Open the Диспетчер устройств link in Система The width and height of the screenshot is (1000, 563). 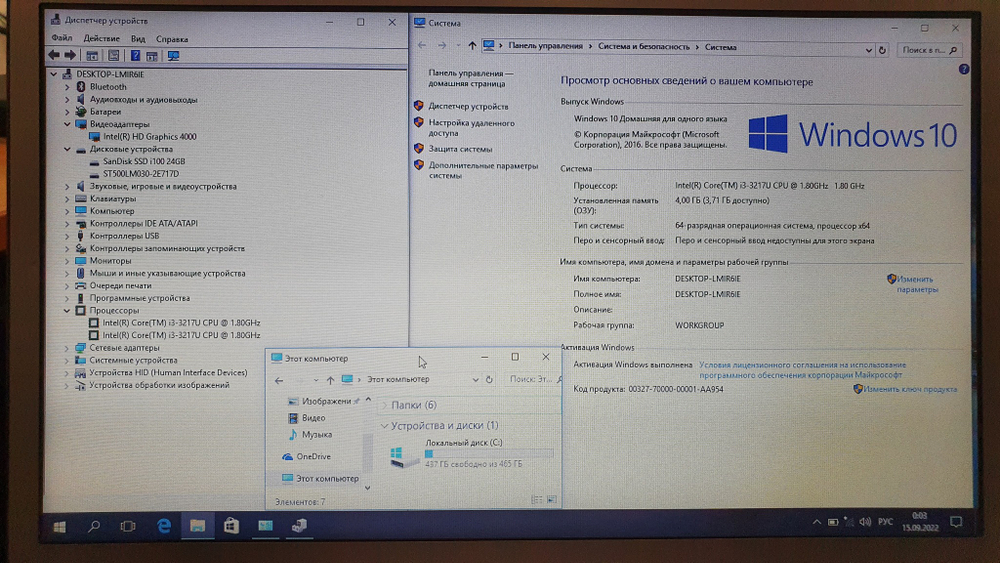(468, 106)
